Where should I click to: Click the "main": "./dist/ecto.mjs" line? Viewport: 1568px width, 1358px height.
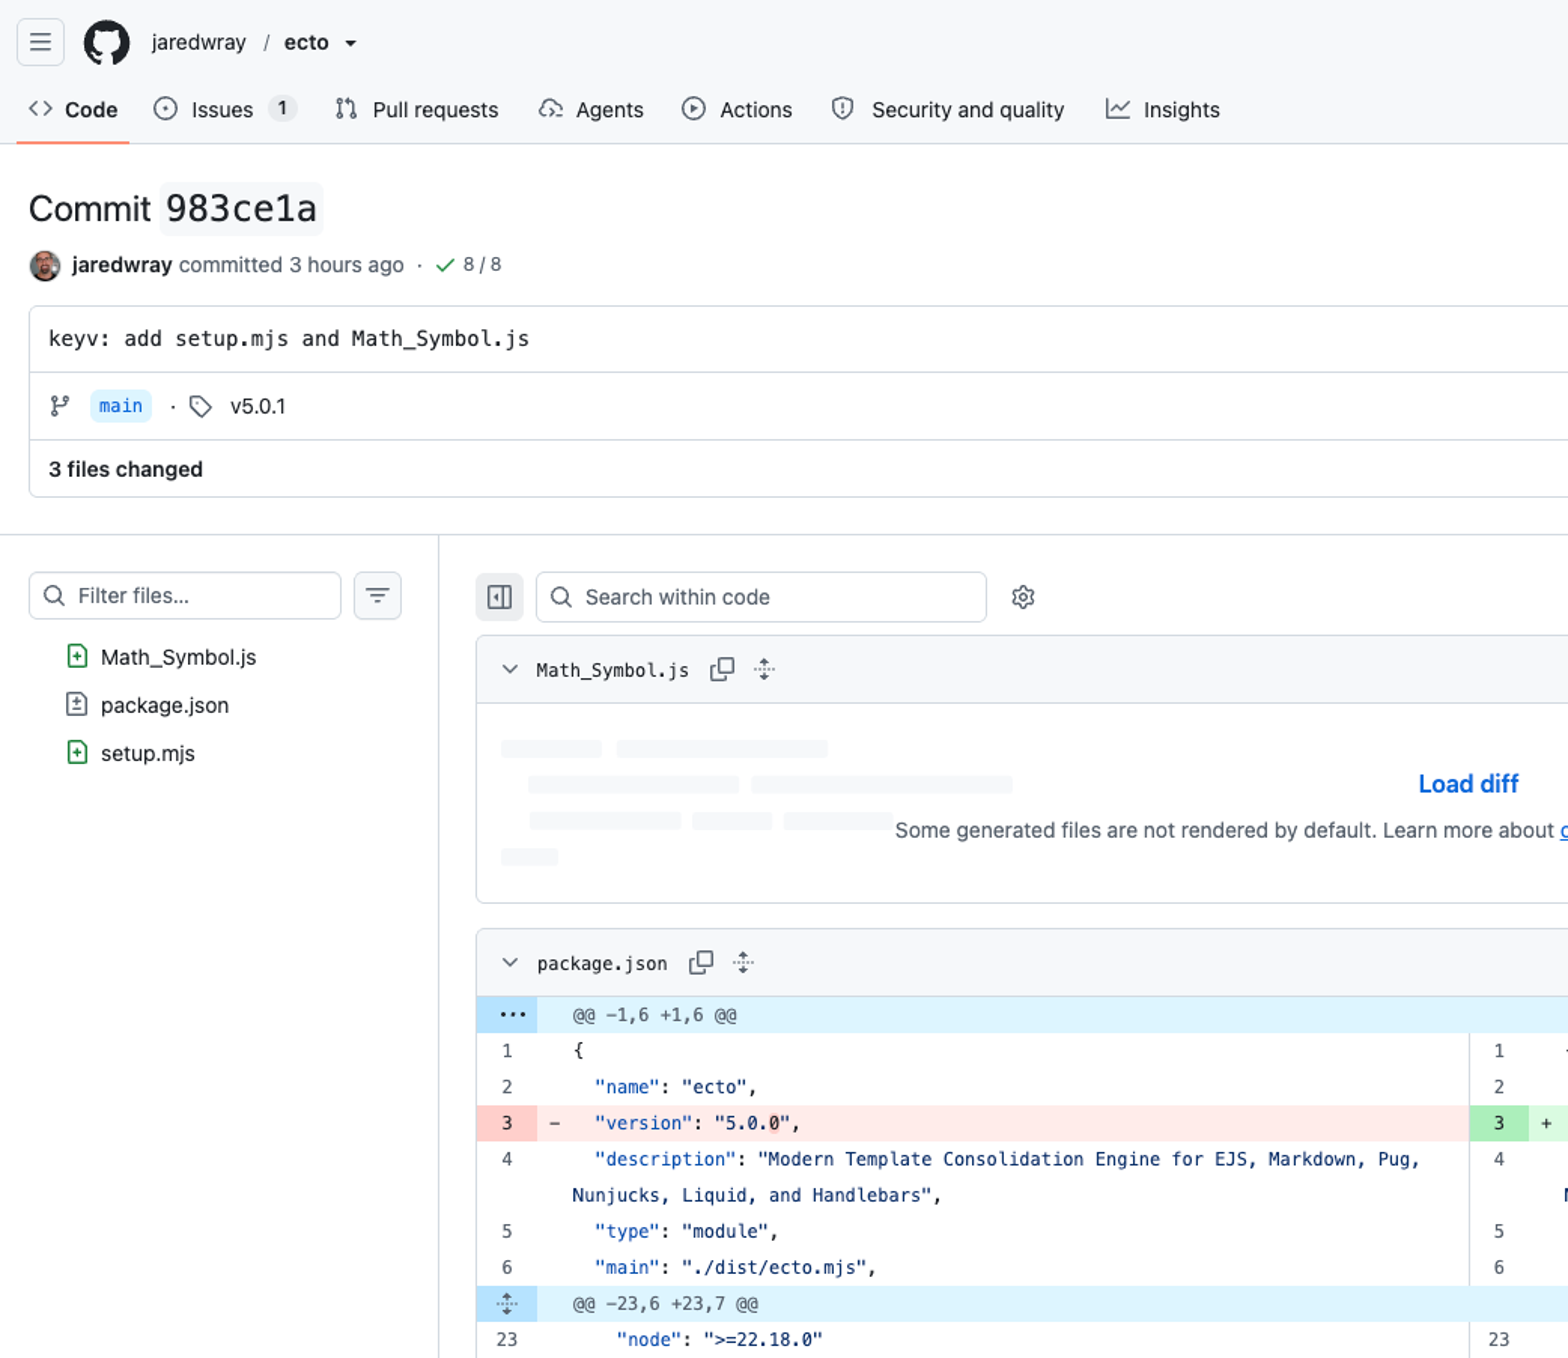(x=972, y=1267)
